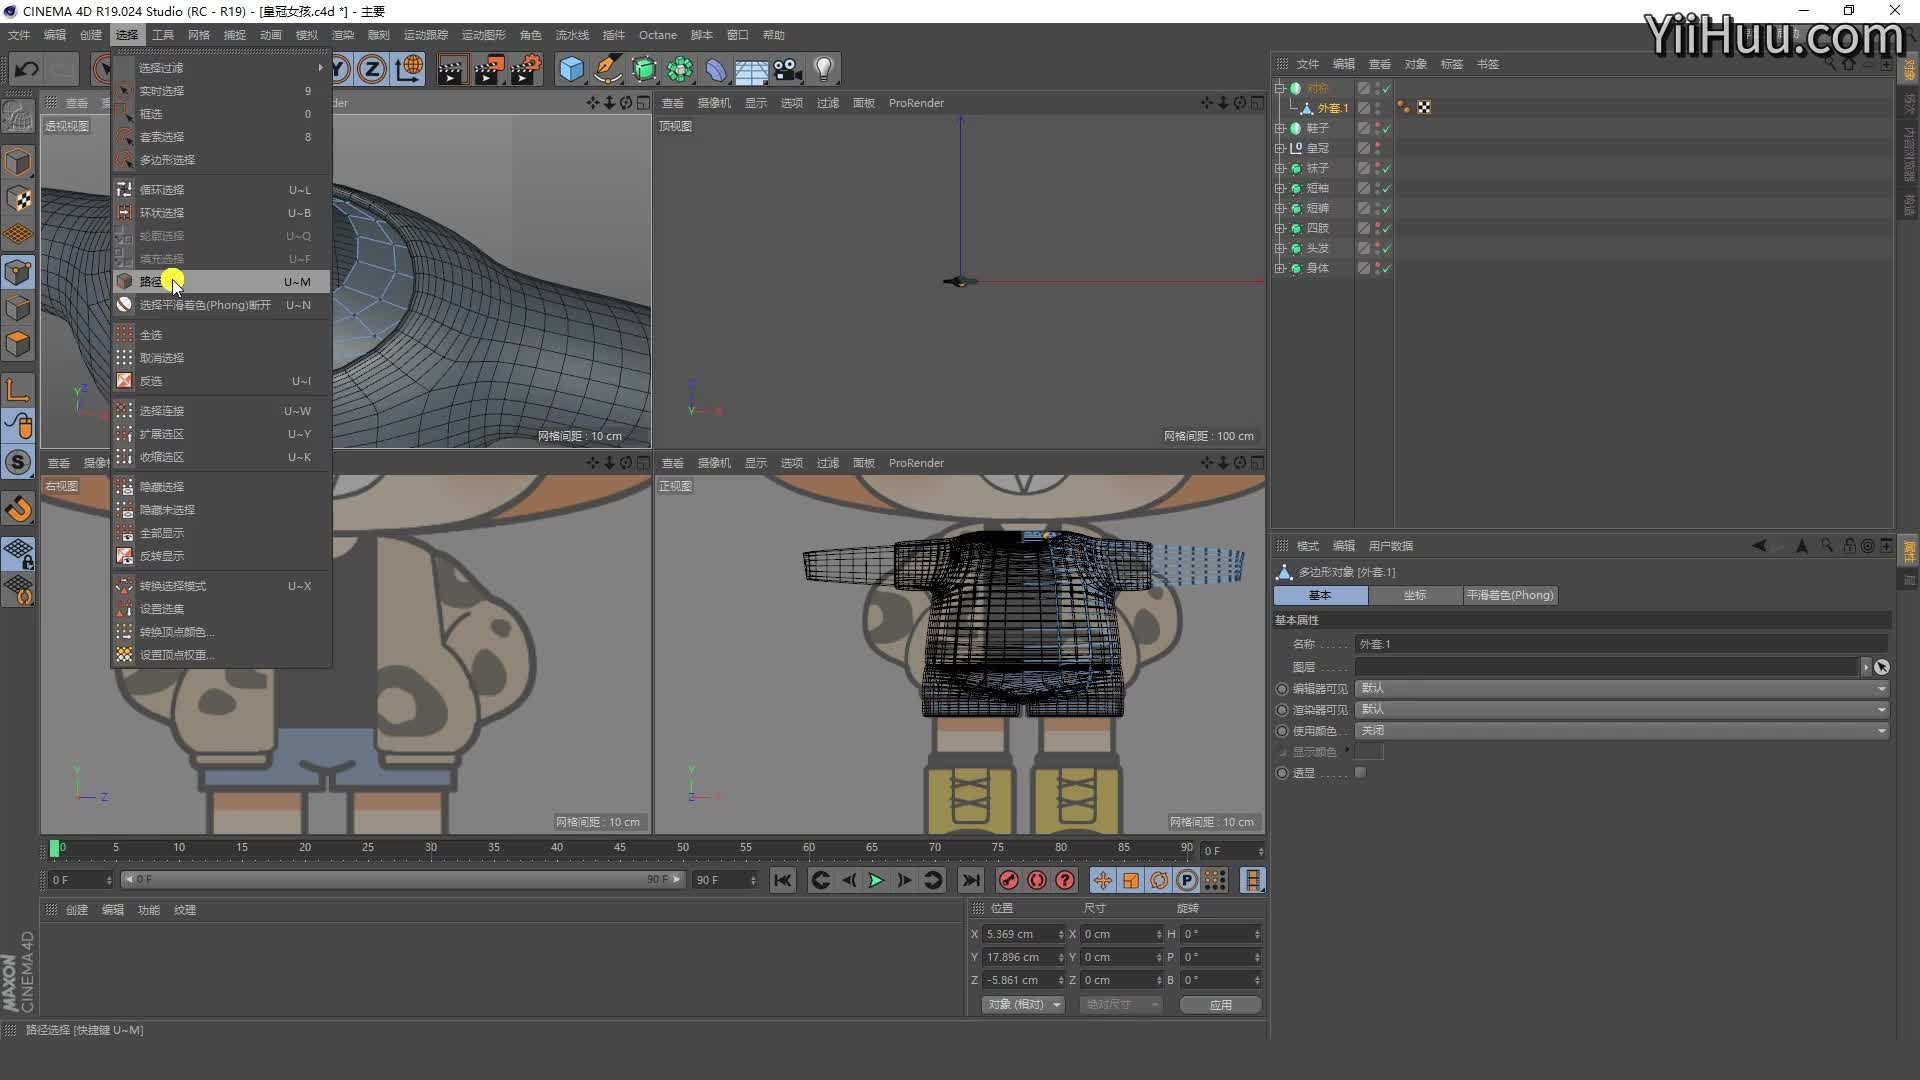
Task: Add a Cube primitive object
Action: [x=571, y=69]
